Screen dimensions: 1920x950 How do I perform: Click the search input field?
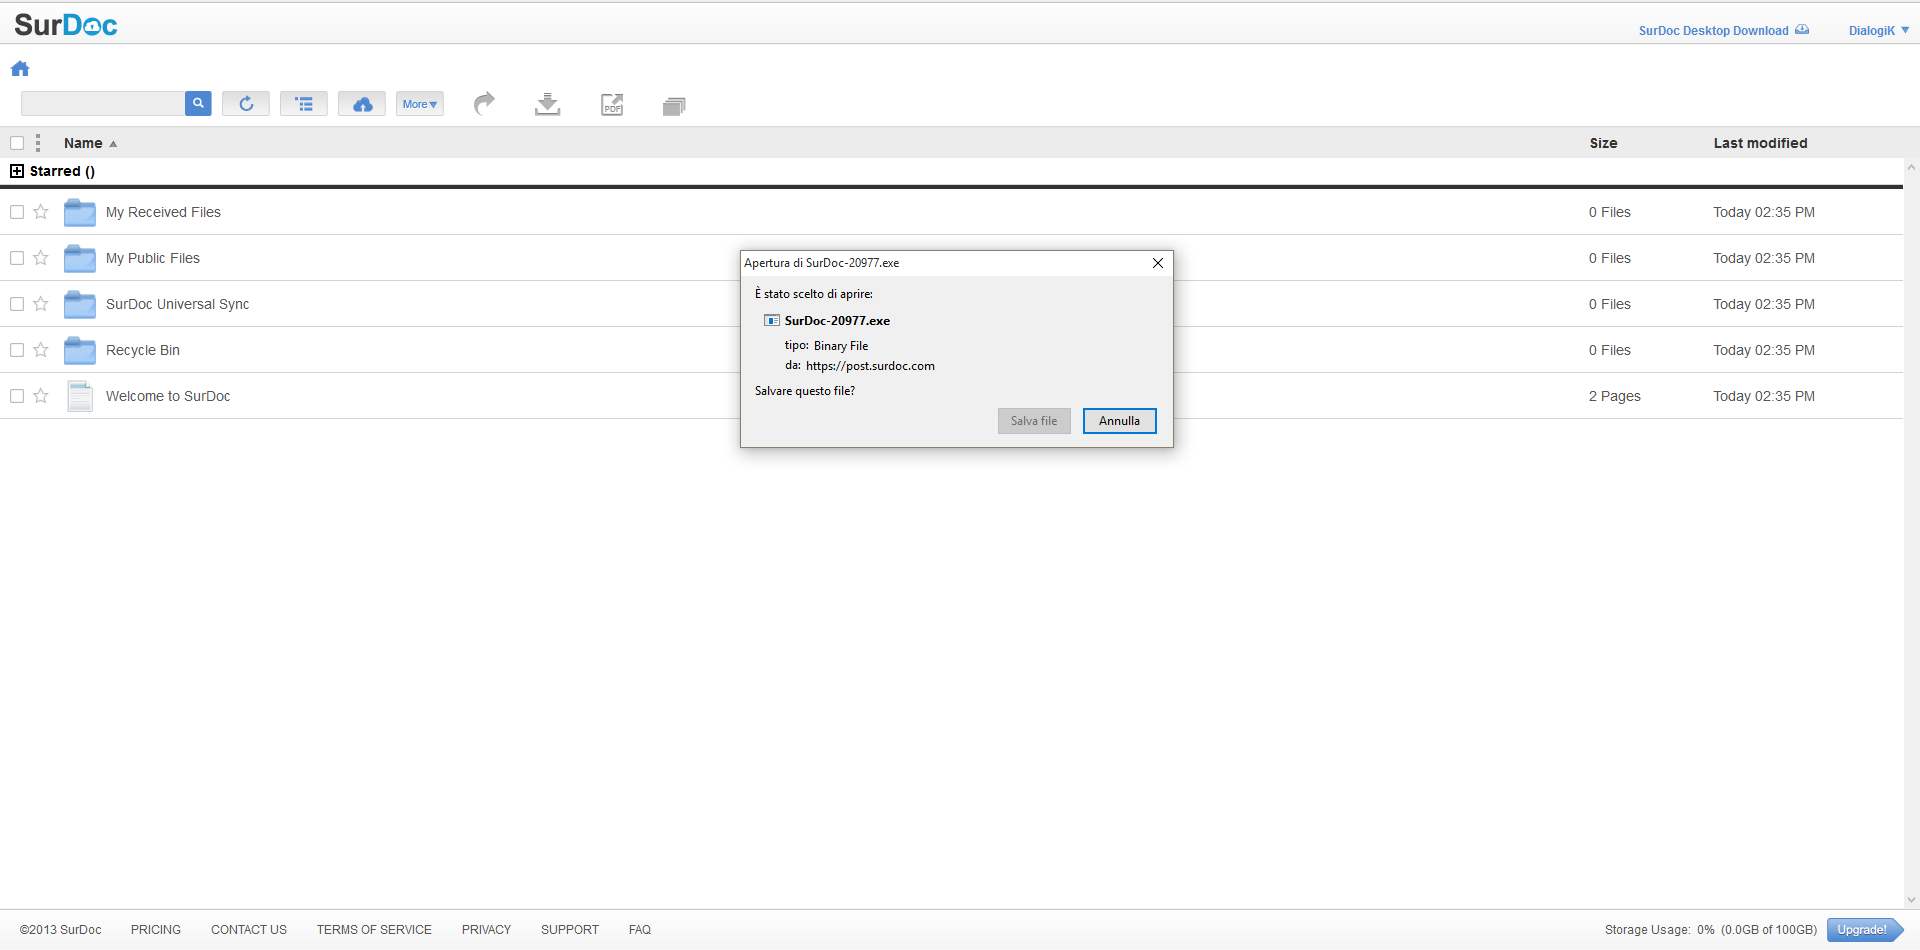click(103, 103)
